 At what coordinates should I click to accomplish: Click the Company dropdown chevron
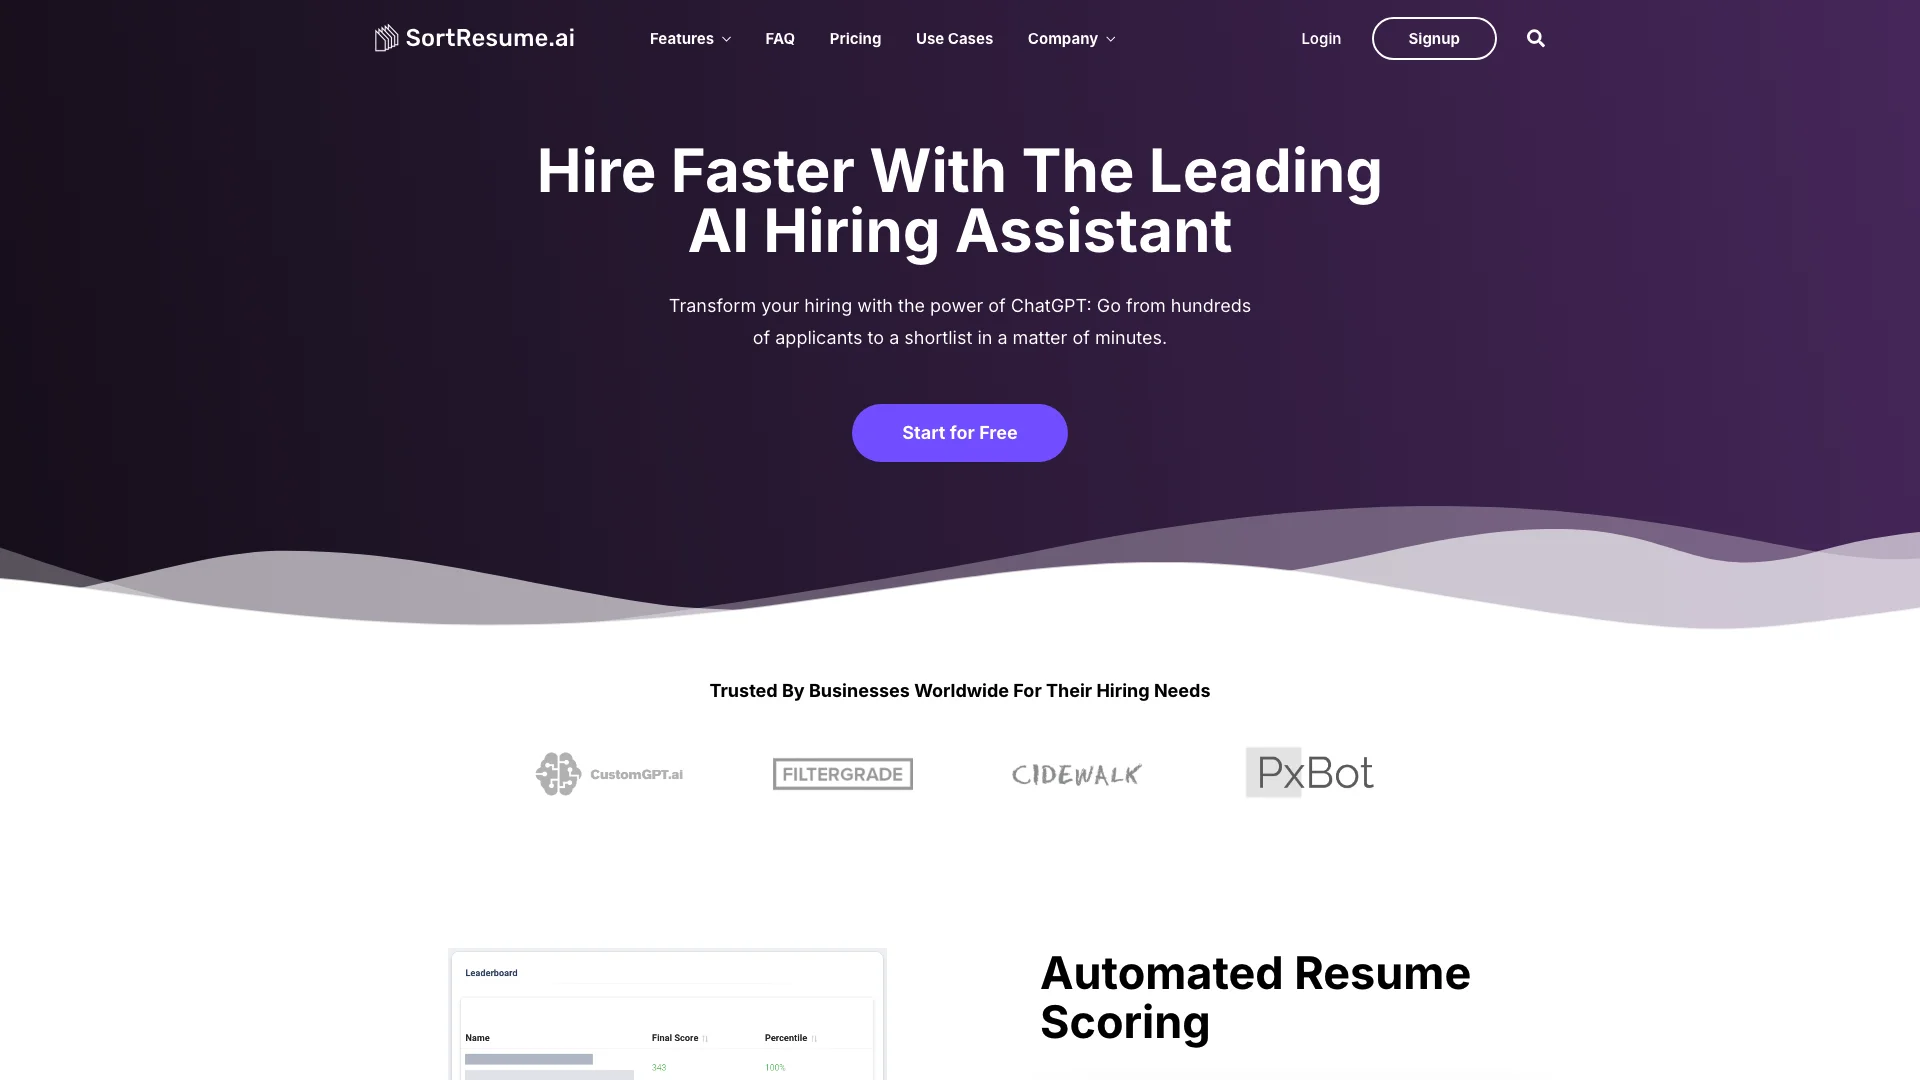click(1110, 38)
